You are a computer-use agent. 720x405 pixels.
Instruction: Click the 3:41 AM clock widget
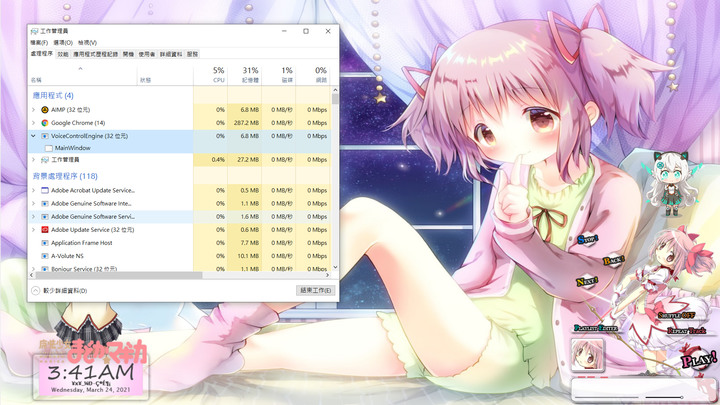click(x=90, y=372)
